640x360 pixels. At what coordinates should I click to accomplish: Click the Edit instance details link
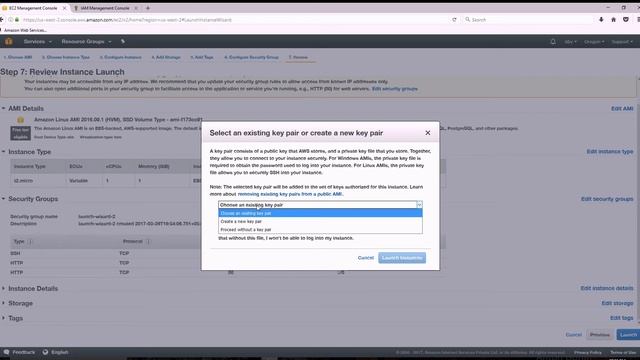(x=607, y=288)
